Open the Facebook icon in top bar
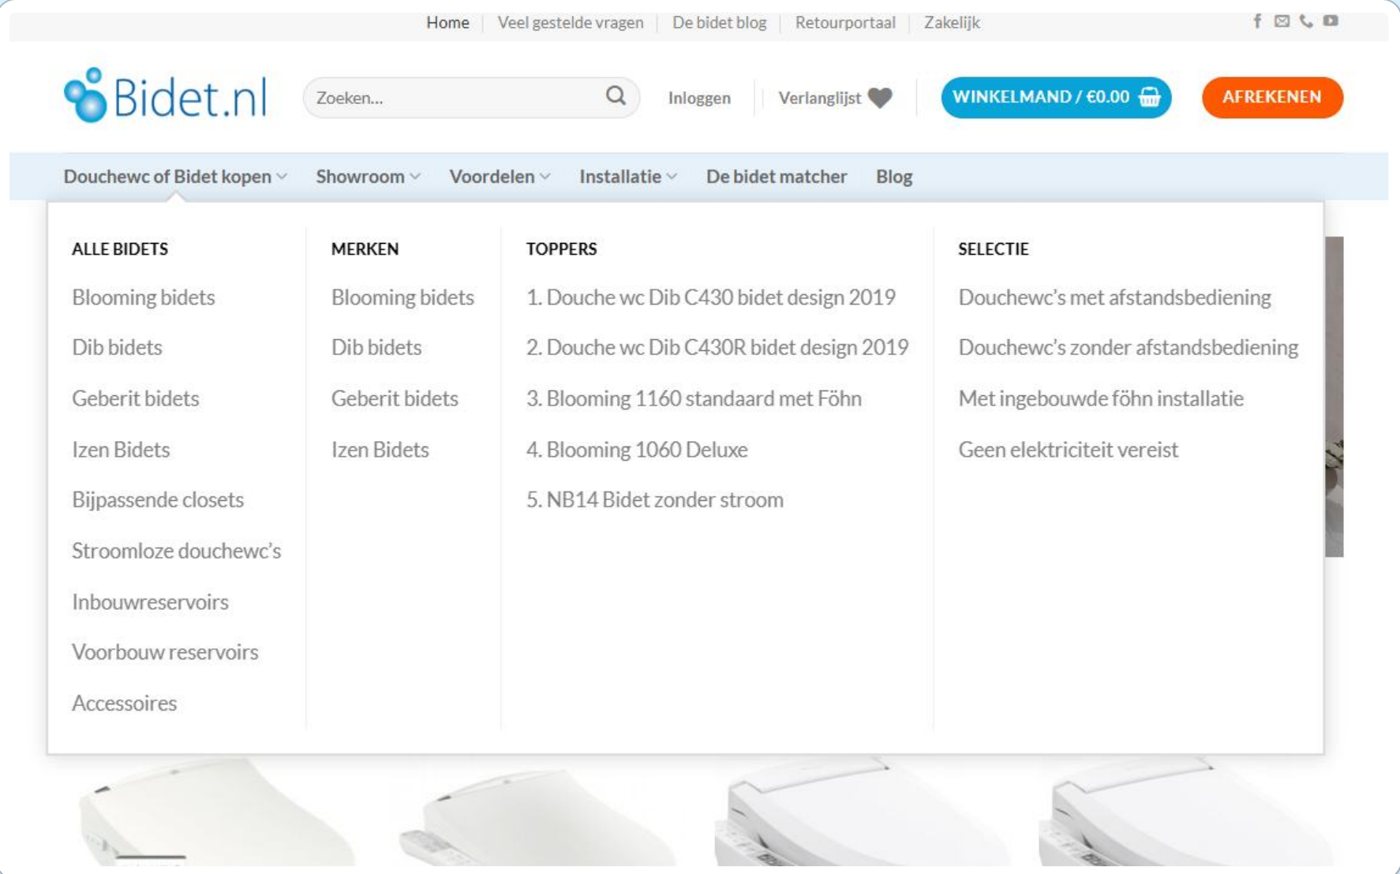 click(x=1257, y=21)
